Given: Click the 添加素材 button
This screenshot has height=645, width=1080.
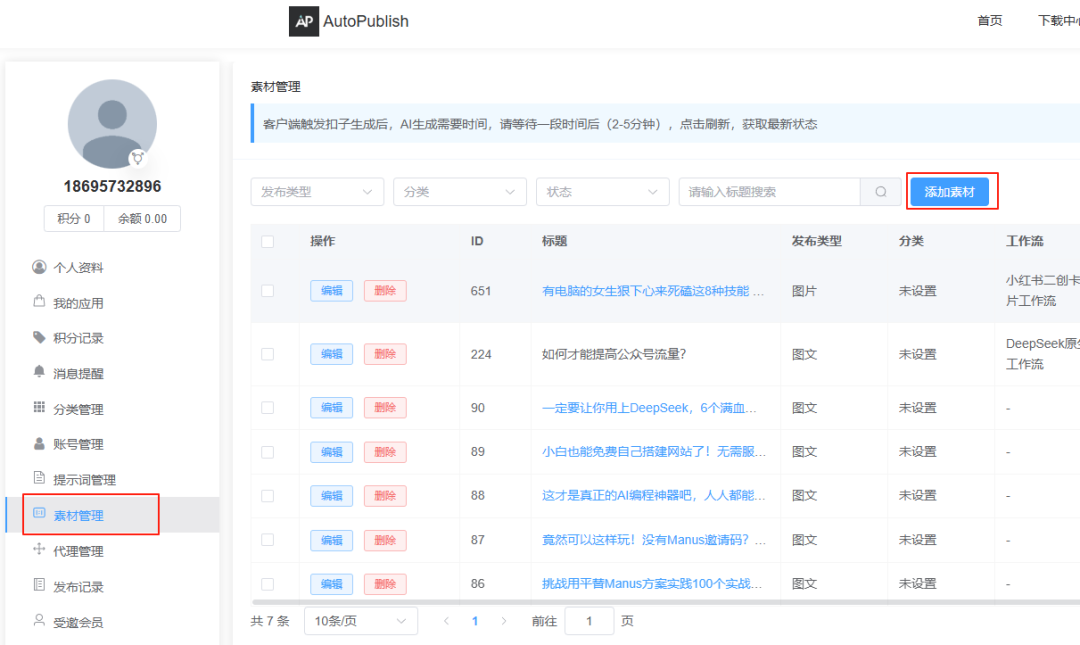Looking at the screenshot, I should point(950,192).
